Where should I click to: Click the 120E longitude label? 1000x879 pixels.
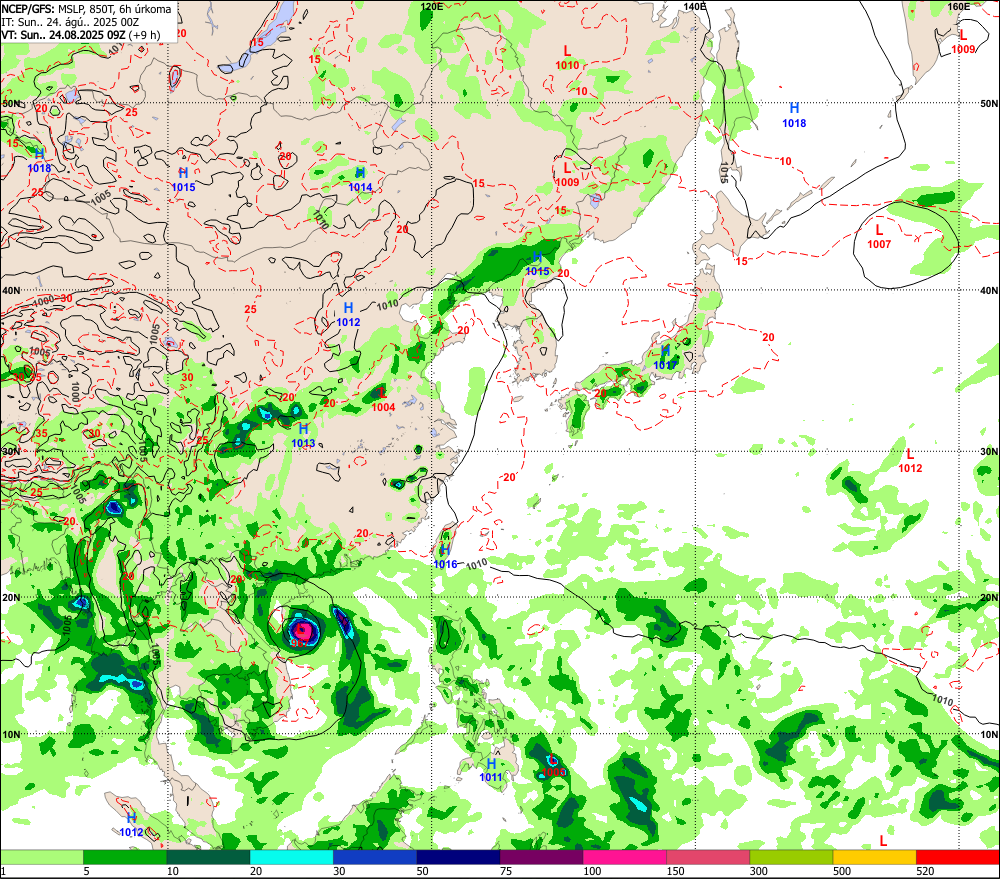click(432, 6)
